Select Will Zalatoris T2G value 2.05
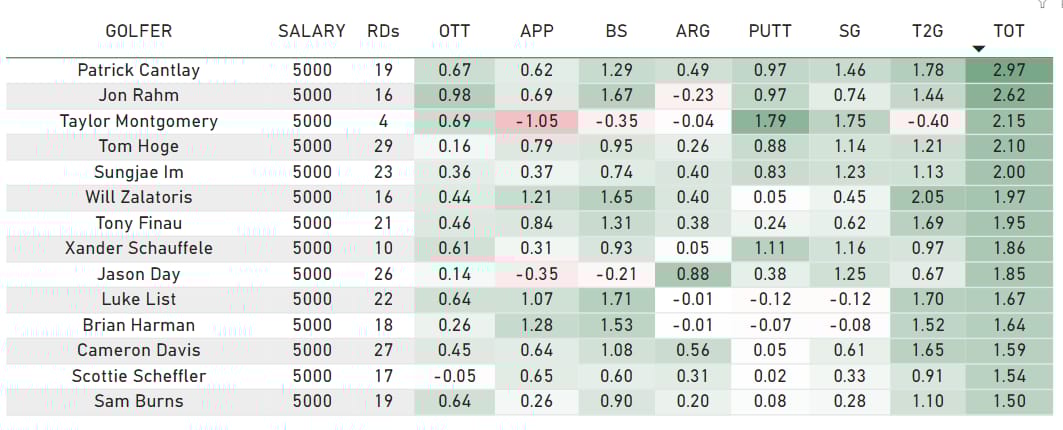 tap(927, 197)
